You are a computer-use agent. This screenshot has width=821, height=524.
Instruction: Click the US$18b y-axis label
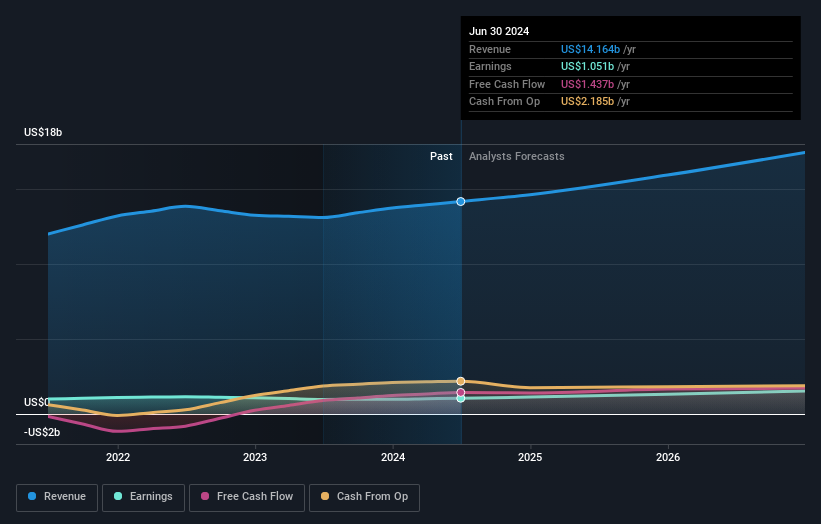tap(43, 132)
